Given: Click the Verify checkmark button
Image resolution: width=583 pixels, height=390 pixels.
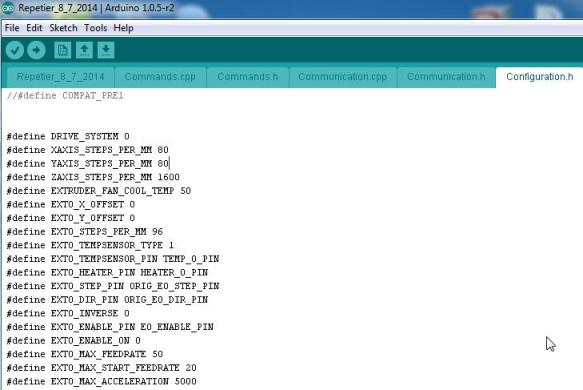Looking at the screenshot, I should click(x=15, y=50).
